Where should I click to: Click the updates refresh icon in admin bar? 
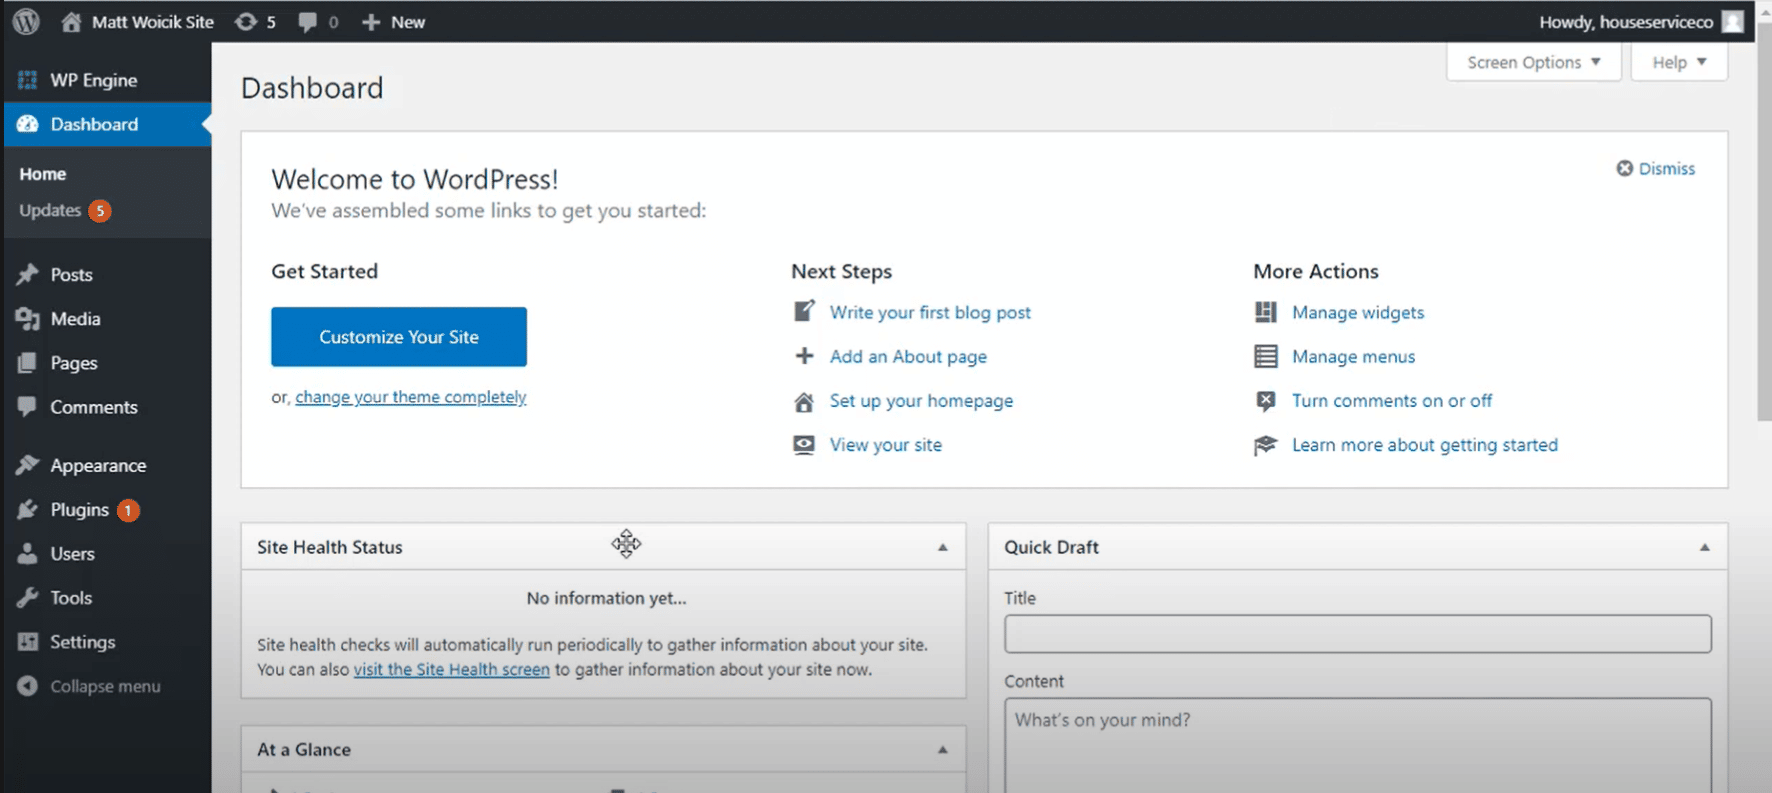point(245,21)
